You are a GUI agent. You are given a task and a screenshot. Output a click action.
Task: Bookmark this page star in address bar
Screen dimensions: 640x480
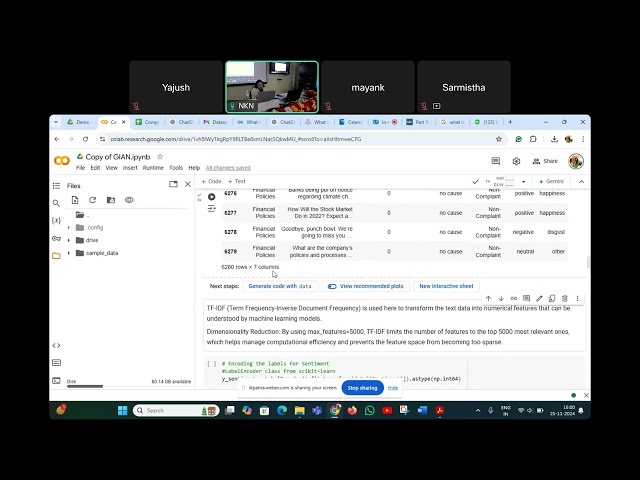[499, 139]
